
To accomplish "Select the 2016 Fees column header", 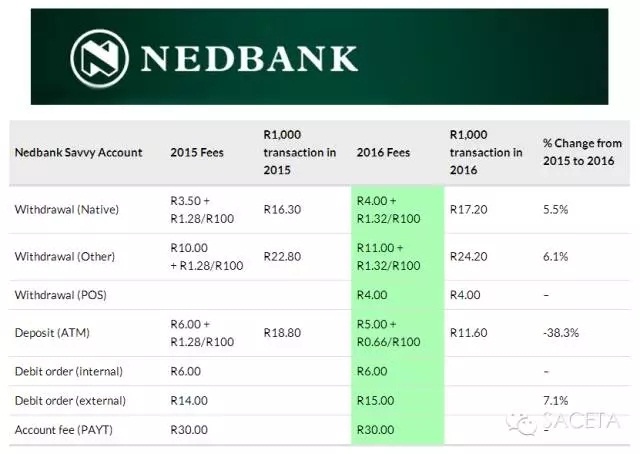I will tap(383, 153).
